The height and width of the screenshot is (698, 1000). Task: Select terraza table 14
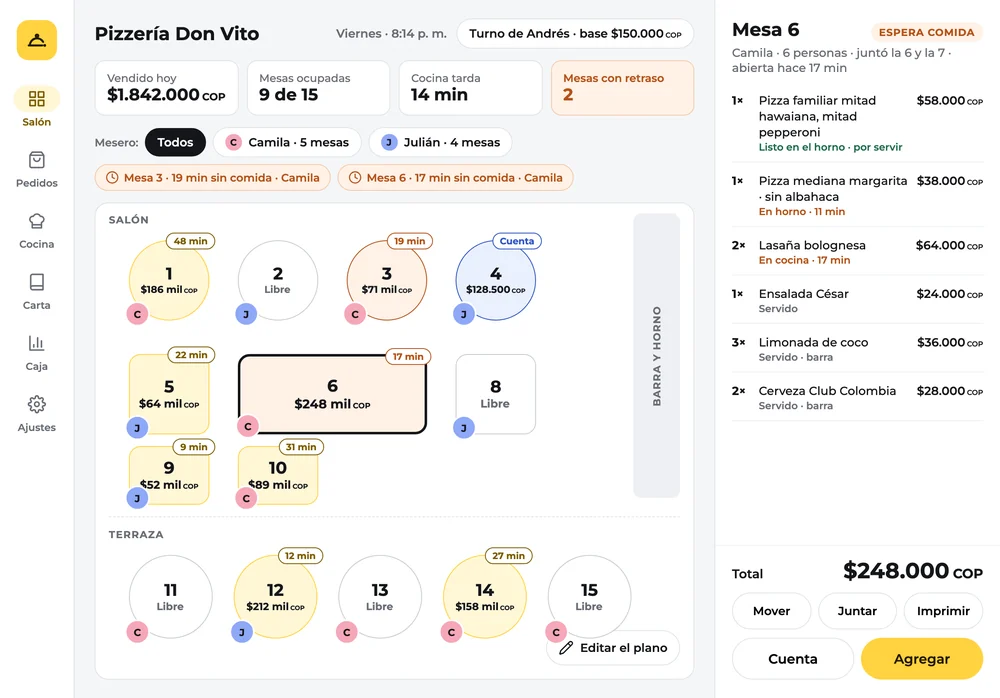click(485, 597)
